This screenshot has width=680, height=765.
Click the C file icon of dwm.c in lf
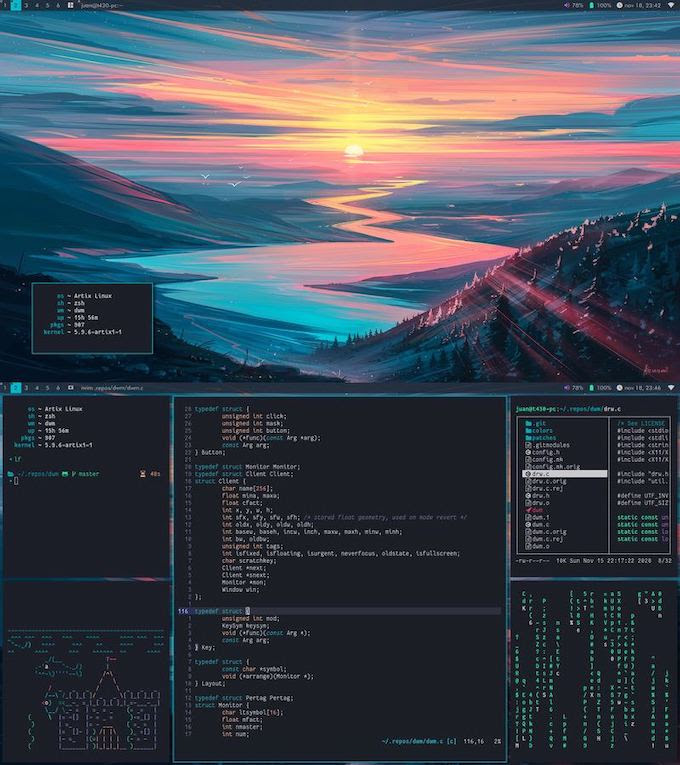(x=528, y=524)
